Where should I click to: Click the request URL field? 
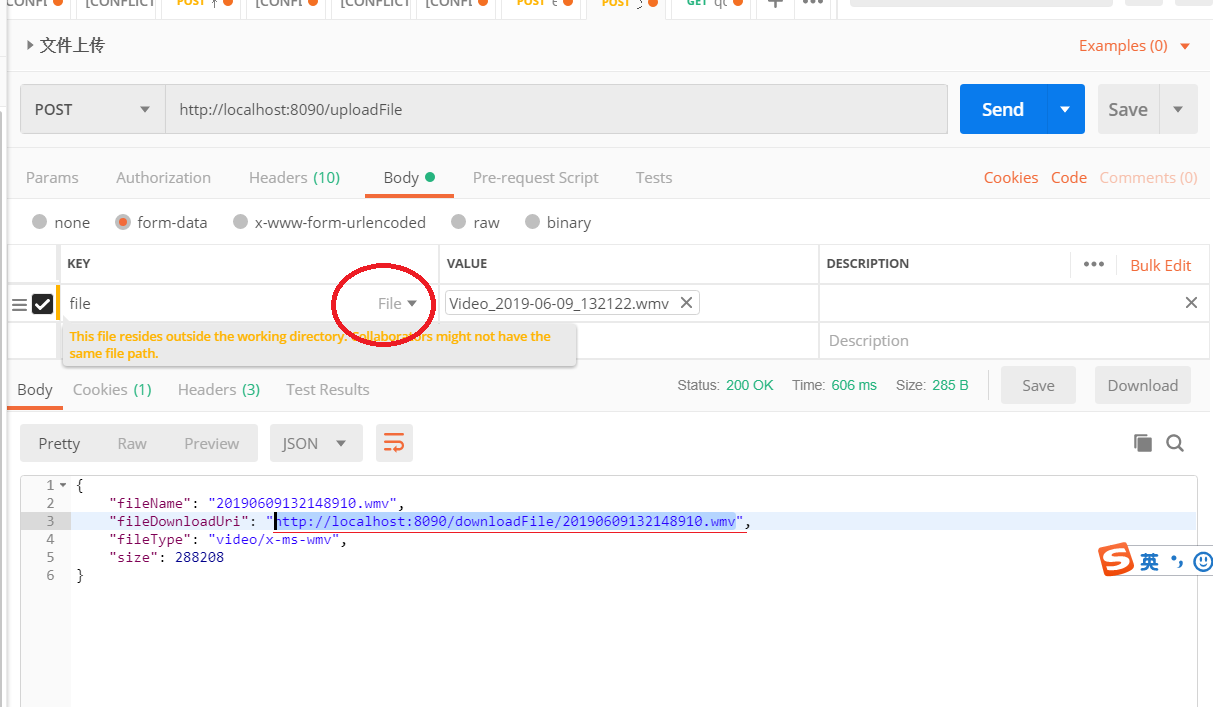click(x=556, y=109)
